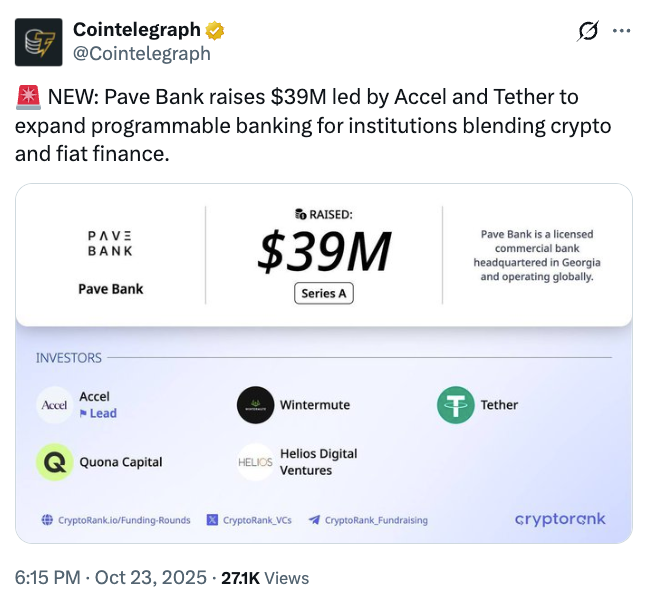Viewport: 649px width, 604px height.
Task: Click the $39M raised amount
Action: click(x=323, y=251)
